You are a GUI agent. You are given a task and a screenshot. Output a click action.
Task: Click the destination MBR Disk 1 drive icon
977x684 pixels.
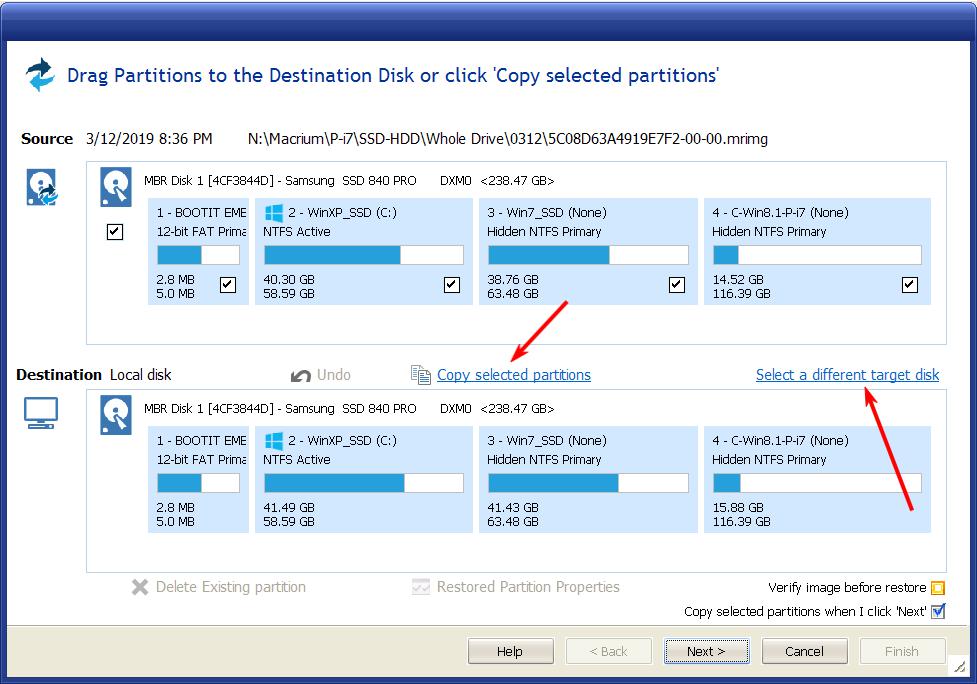point(116,414)
